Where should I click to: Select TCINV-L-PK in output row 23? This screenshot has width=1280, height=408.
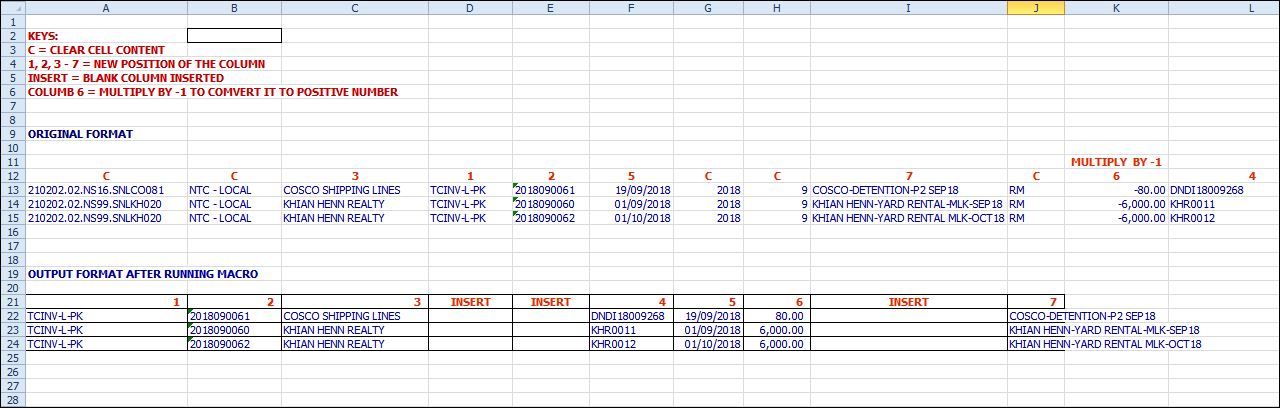tap(106, 330)
